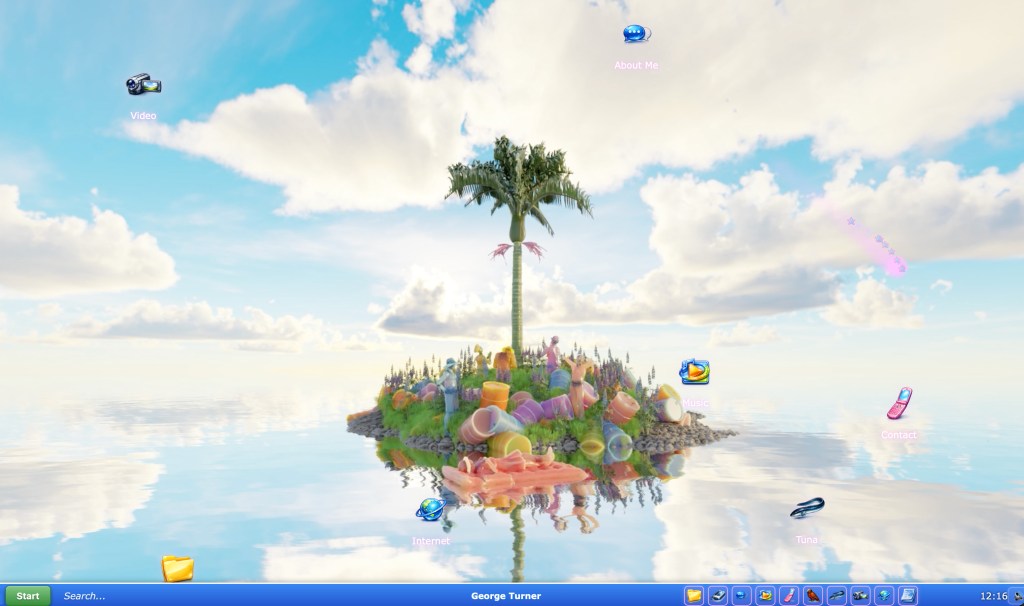
Task: Open the Contact pink phone icon
Action: (x=898, y=403)
